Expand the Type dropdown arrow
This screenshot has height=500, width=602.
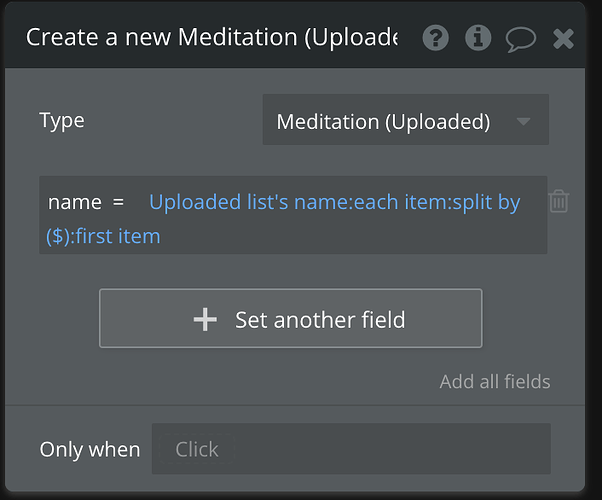(x=524, y=122)
